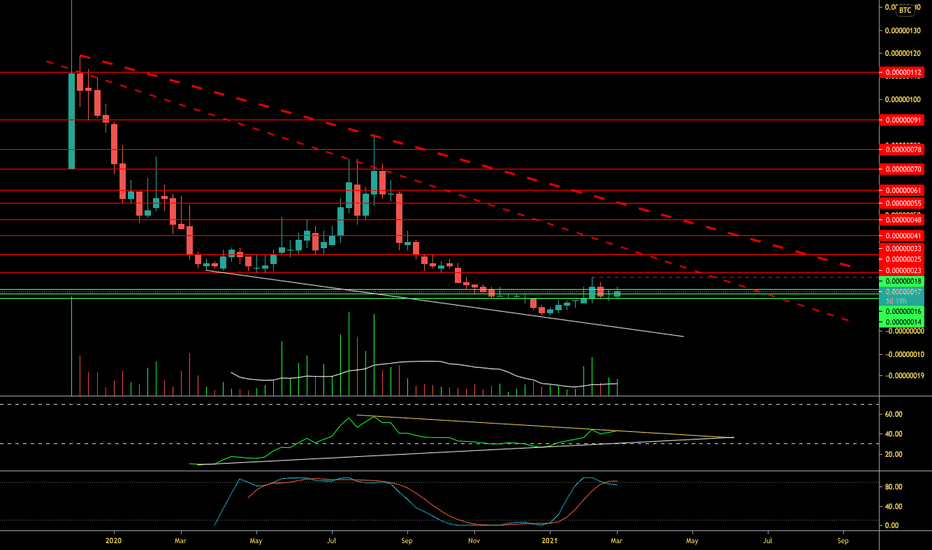Viewport: 932px width, 550px height.
Task: Click the Mar label right after 2020
Action: [181, 541]
